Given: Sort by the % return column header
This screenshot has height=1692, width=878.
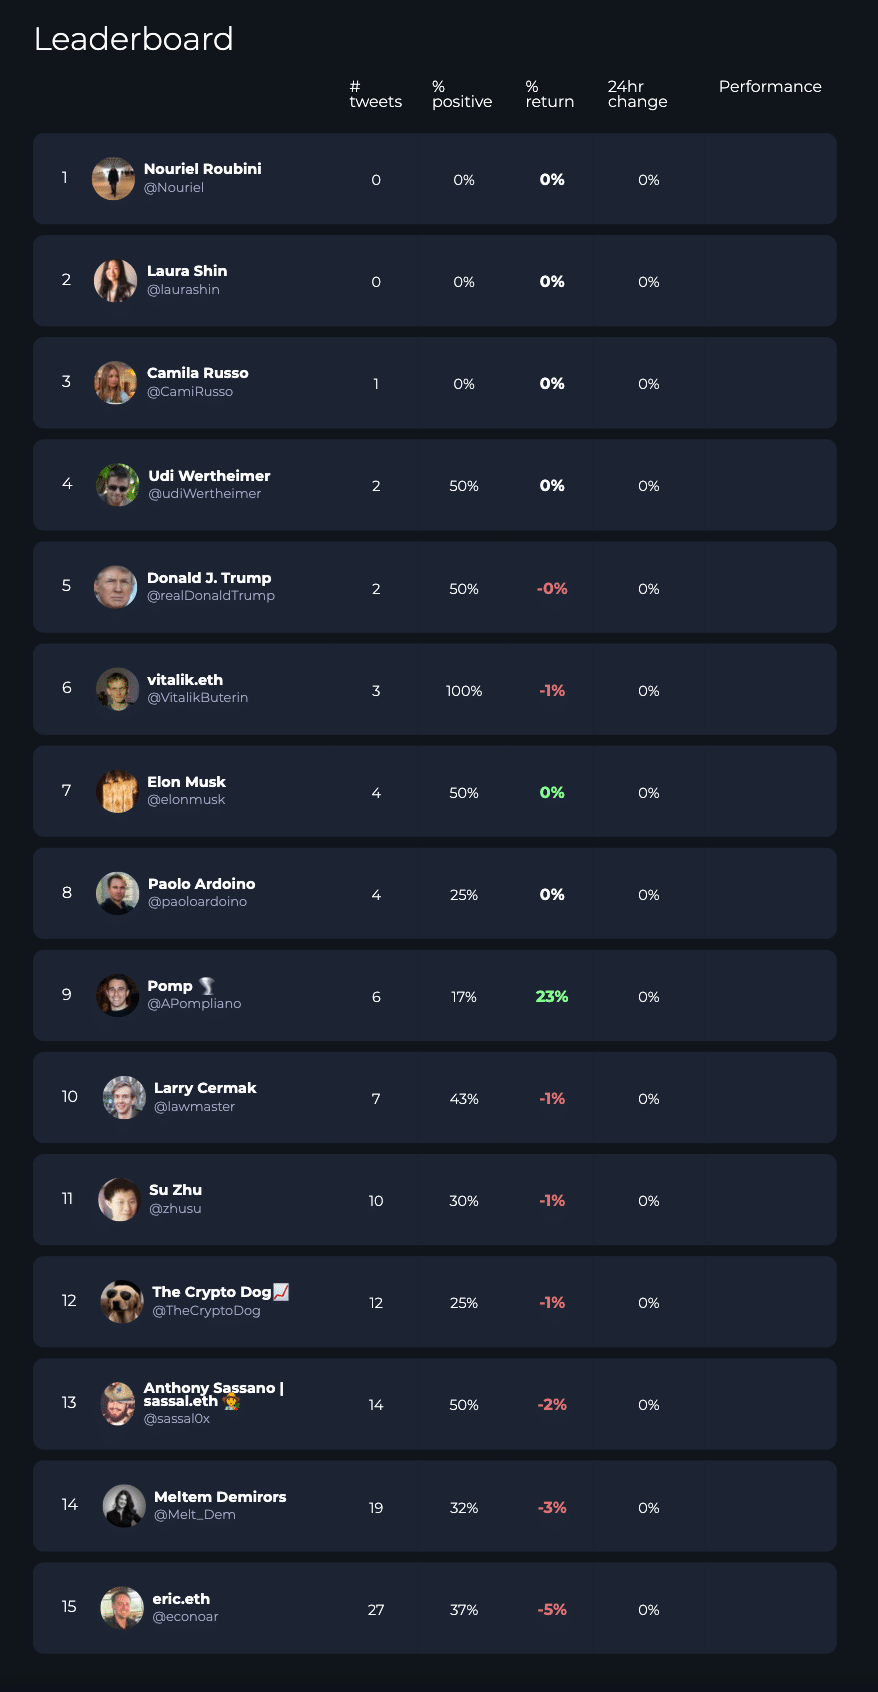Looking at the screenshot, I should 550,94.
